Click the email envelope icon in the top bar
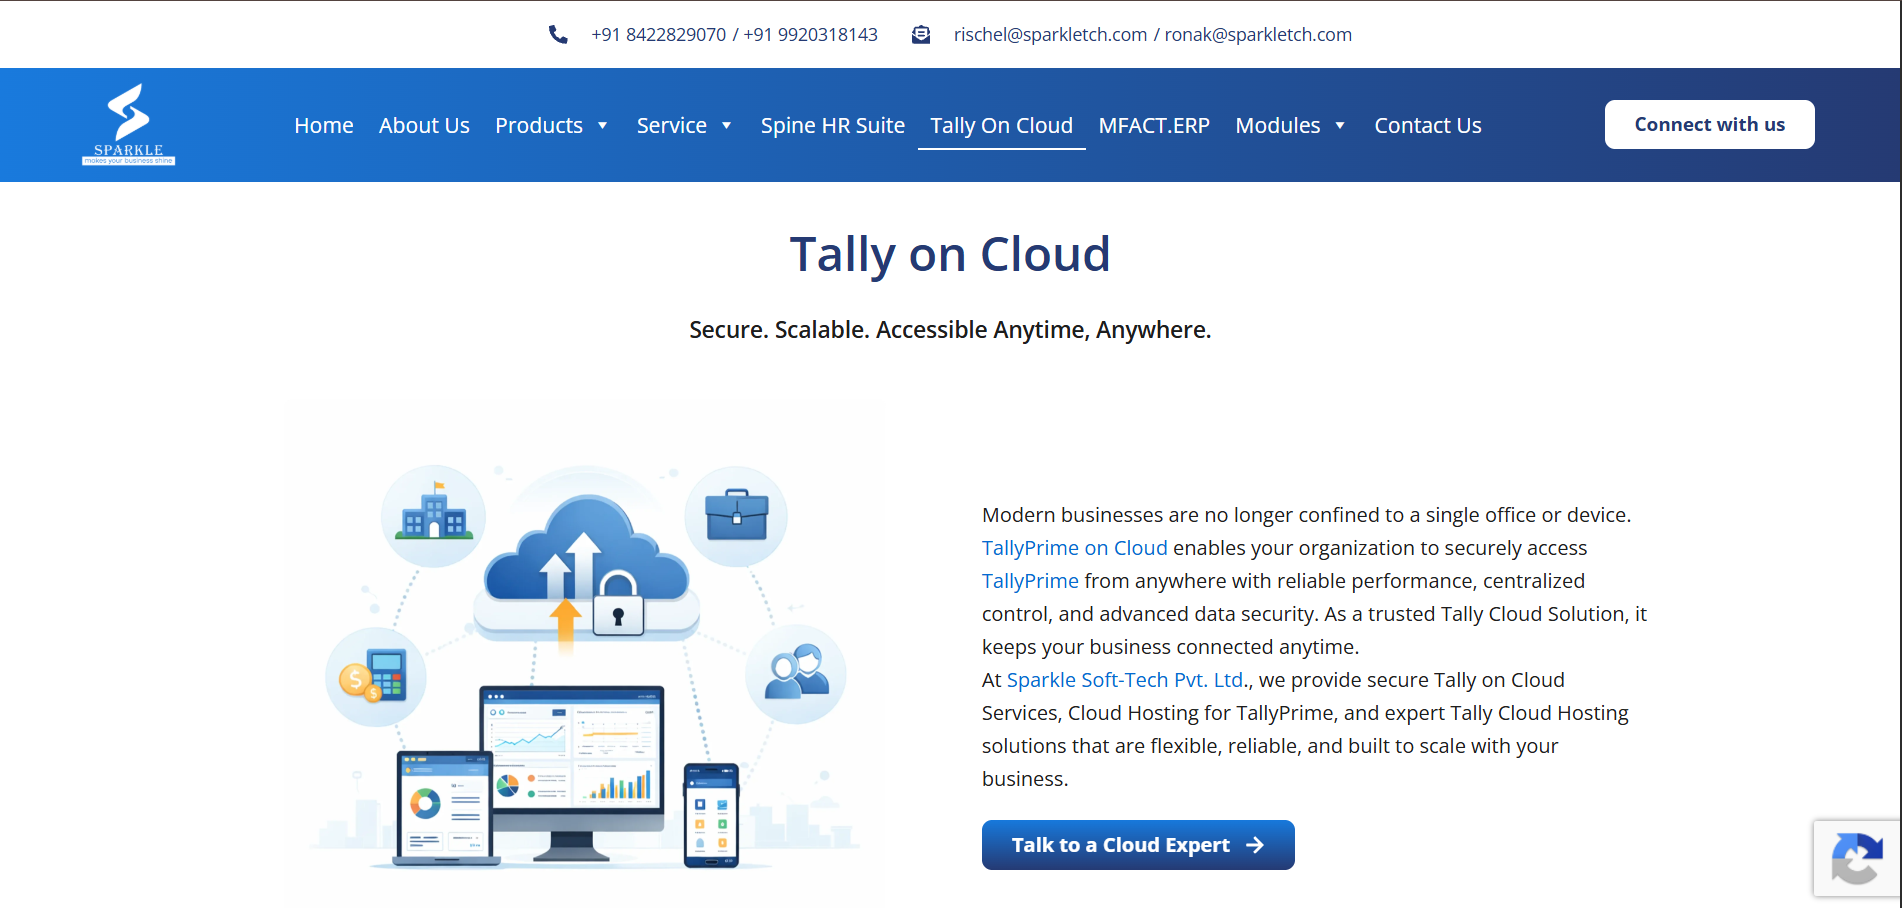Screen dimensions: 1902x908 click(921, 35)
